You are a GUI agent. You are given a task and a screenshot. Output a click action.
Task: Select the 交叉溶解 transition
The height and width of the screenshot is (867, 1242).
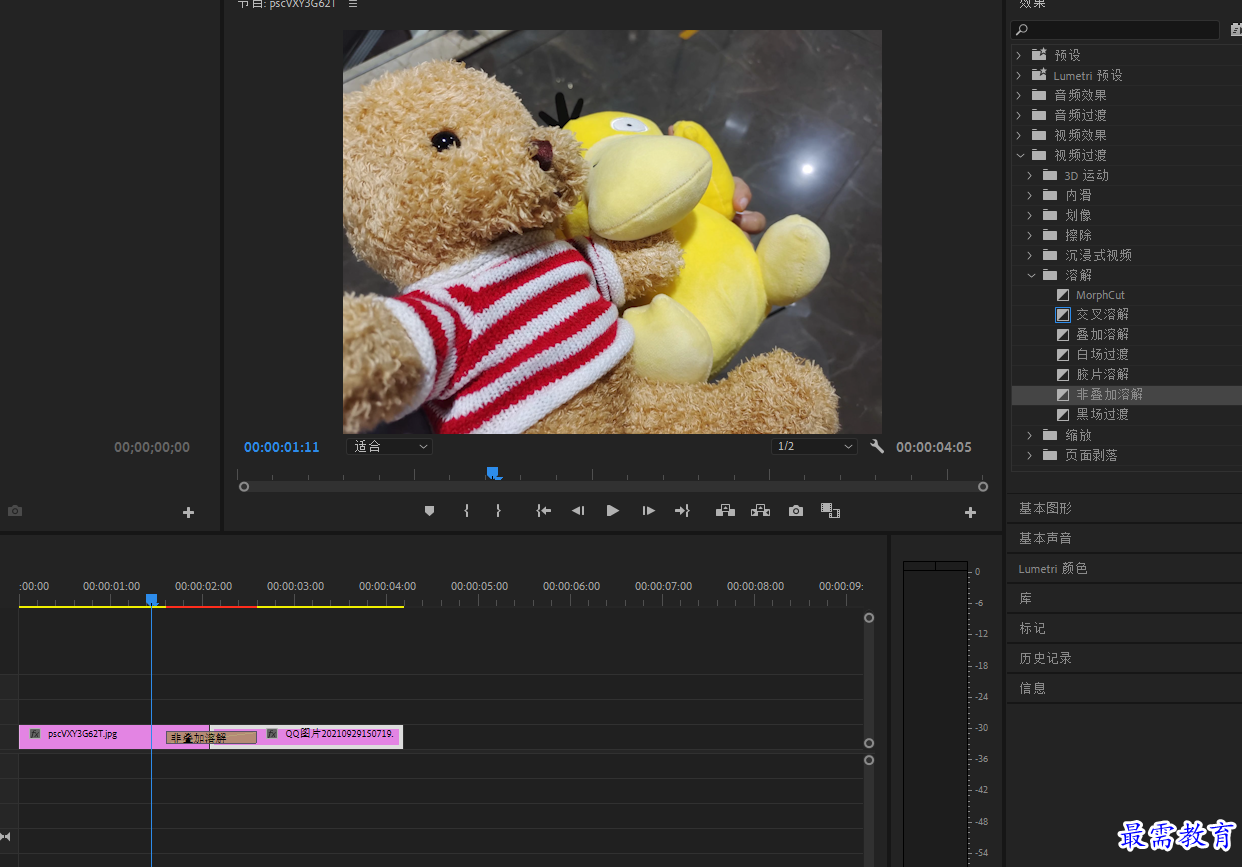click(x=1102, y=315)
